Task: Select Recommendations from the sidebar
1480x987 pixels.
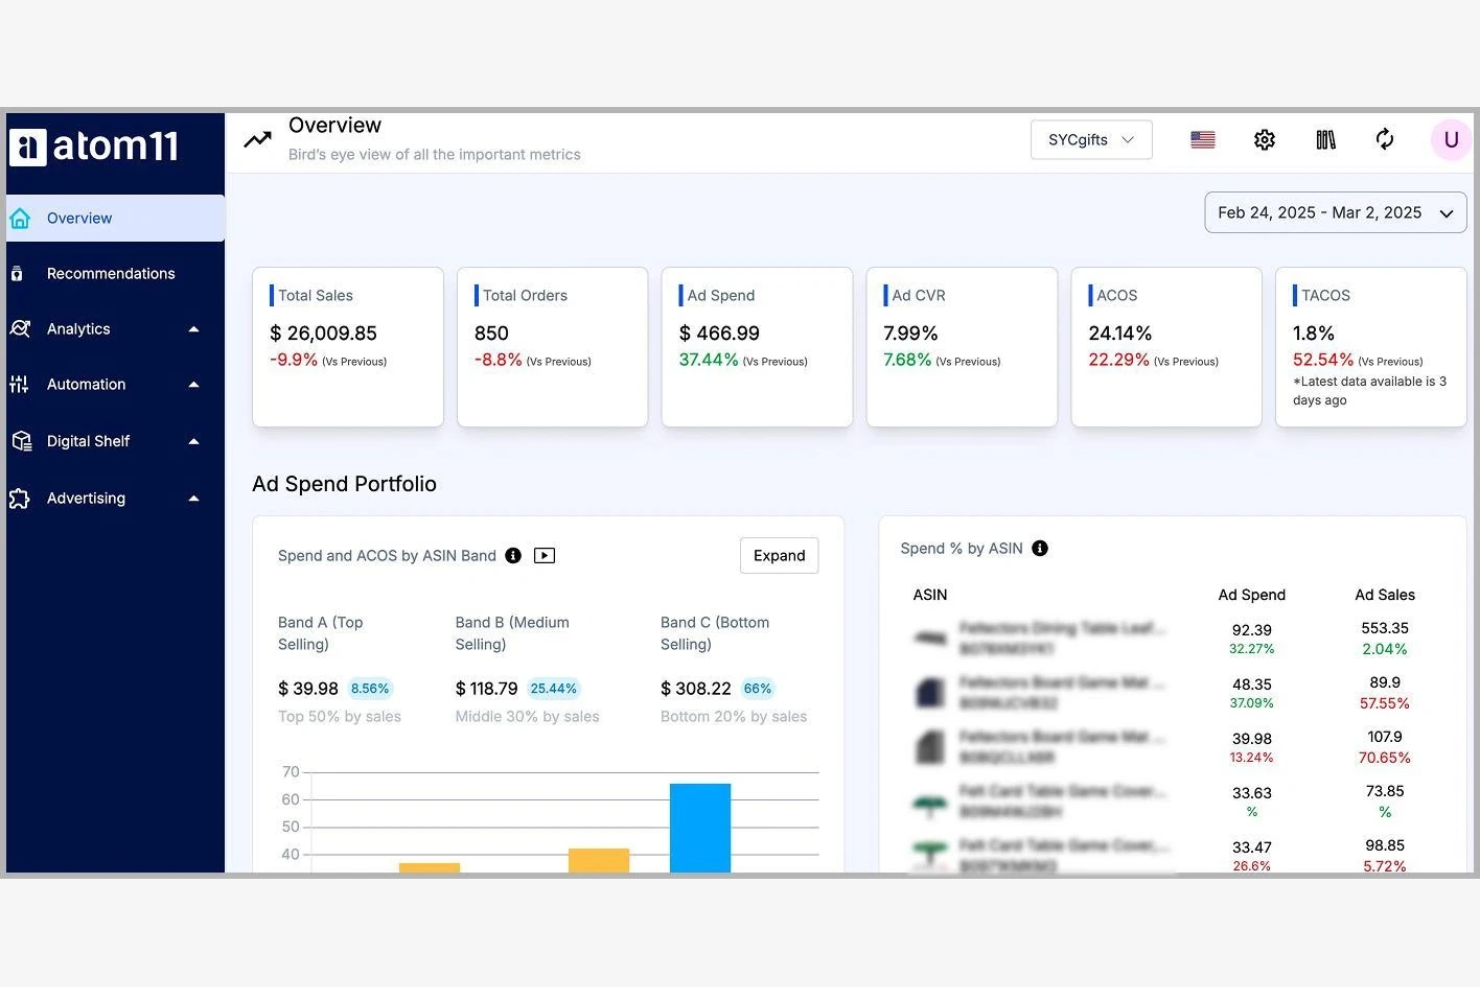Action: click(111, 273)
